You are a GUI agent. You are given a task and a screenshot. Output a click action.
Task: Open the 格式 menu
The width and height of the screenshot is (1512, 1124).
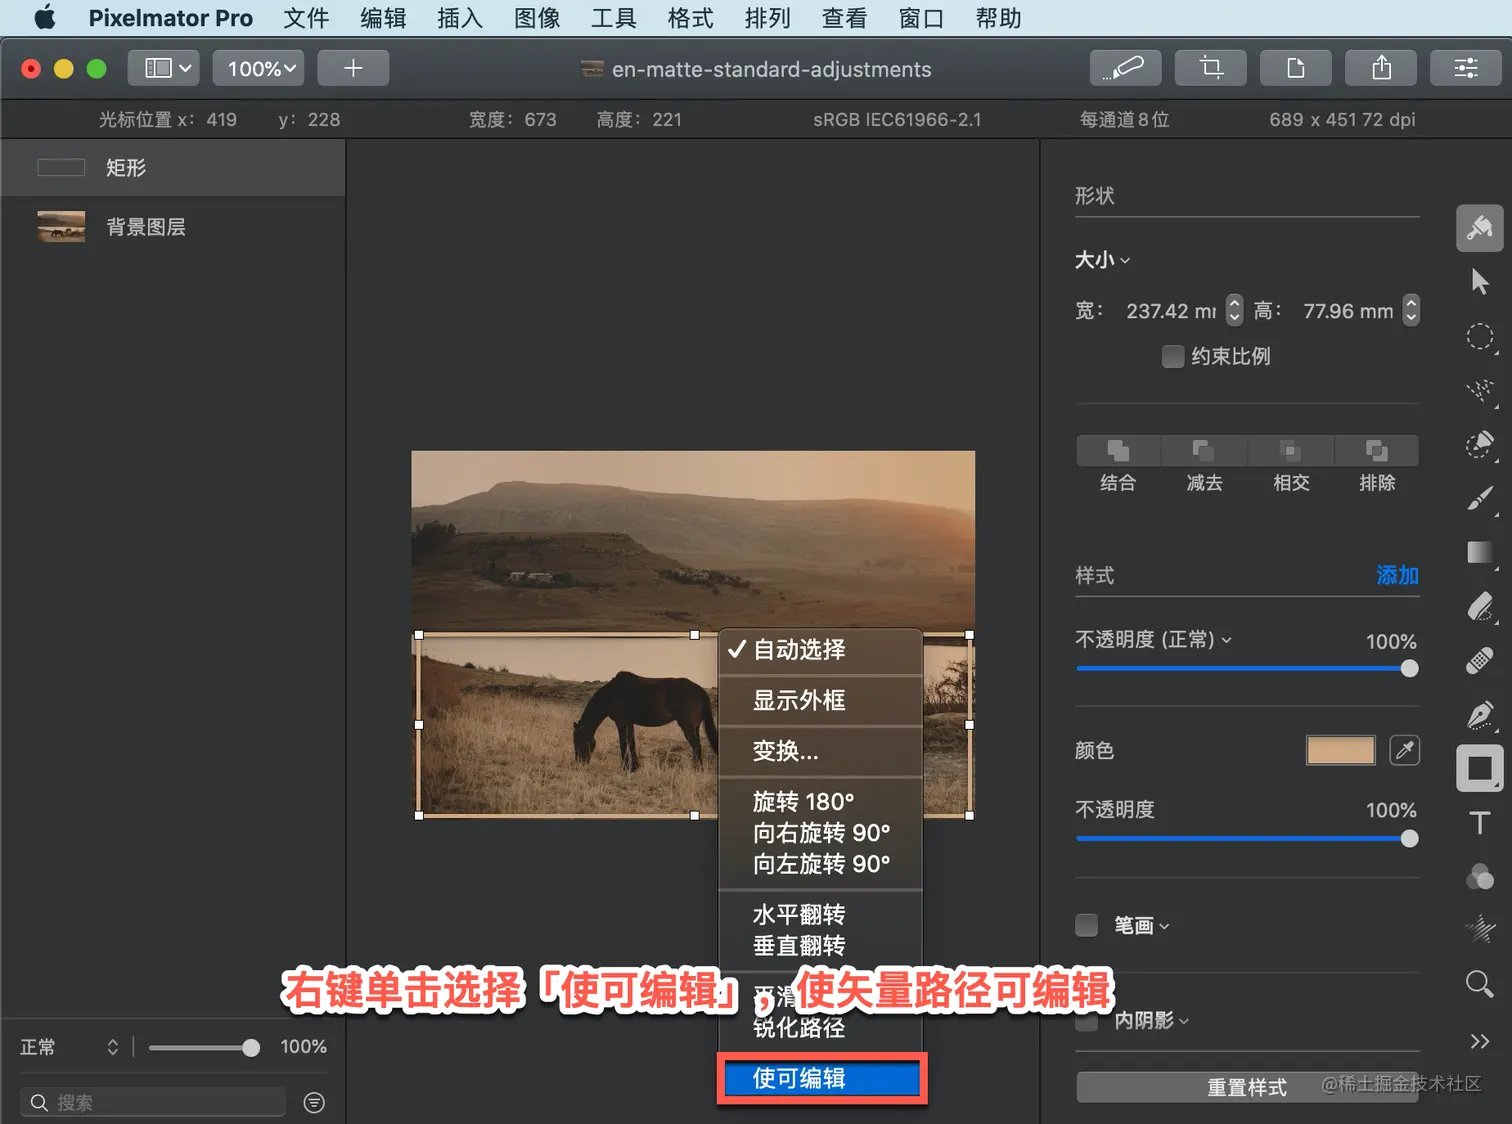(x=691, y=18)
